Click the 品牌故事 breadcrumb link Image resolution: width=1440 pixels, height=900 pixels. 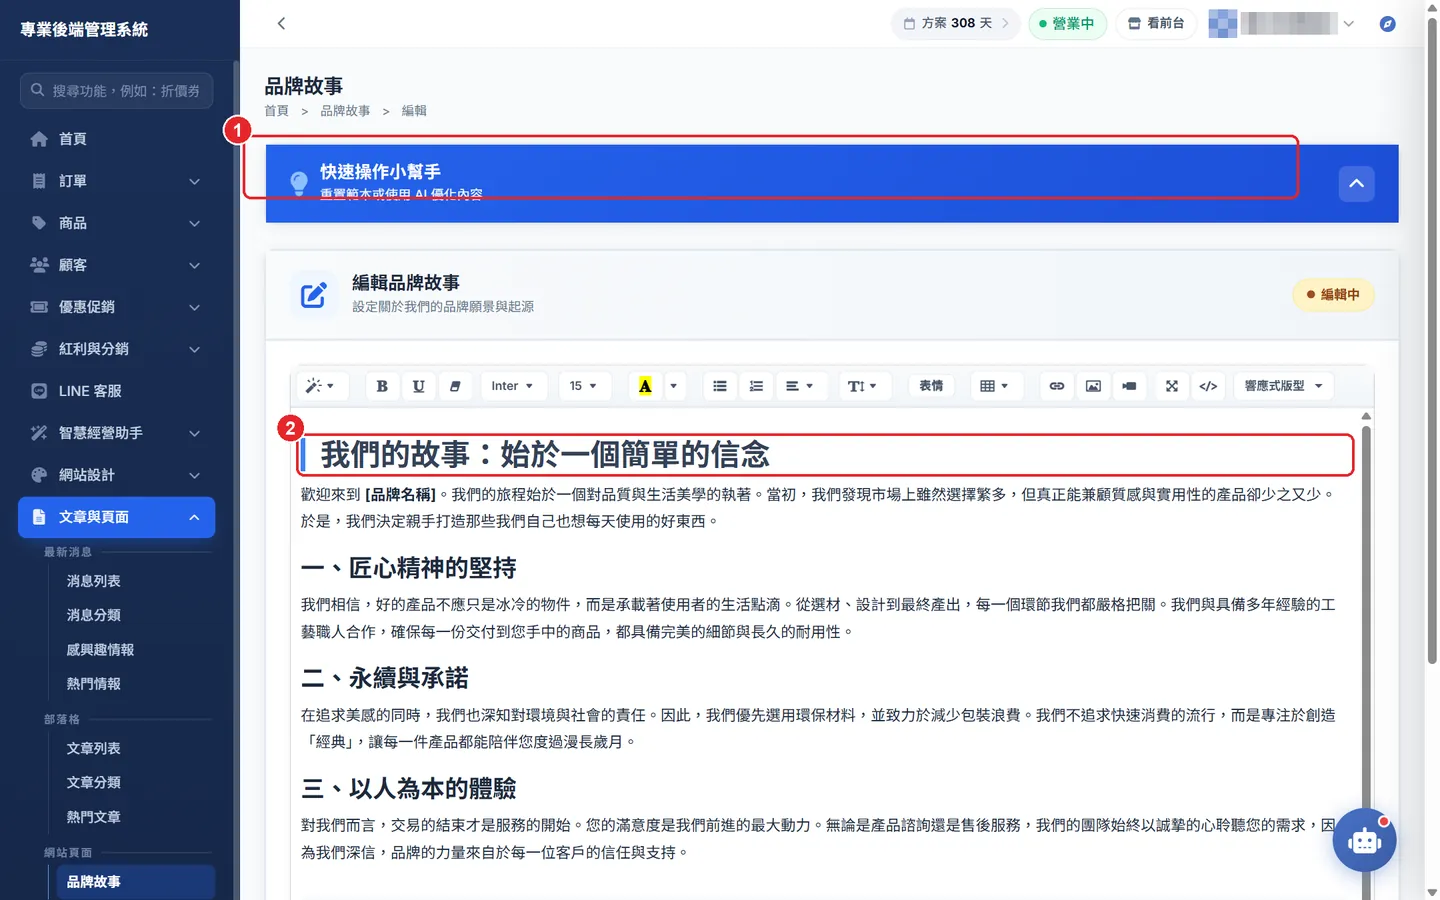[x=345, y=111]
